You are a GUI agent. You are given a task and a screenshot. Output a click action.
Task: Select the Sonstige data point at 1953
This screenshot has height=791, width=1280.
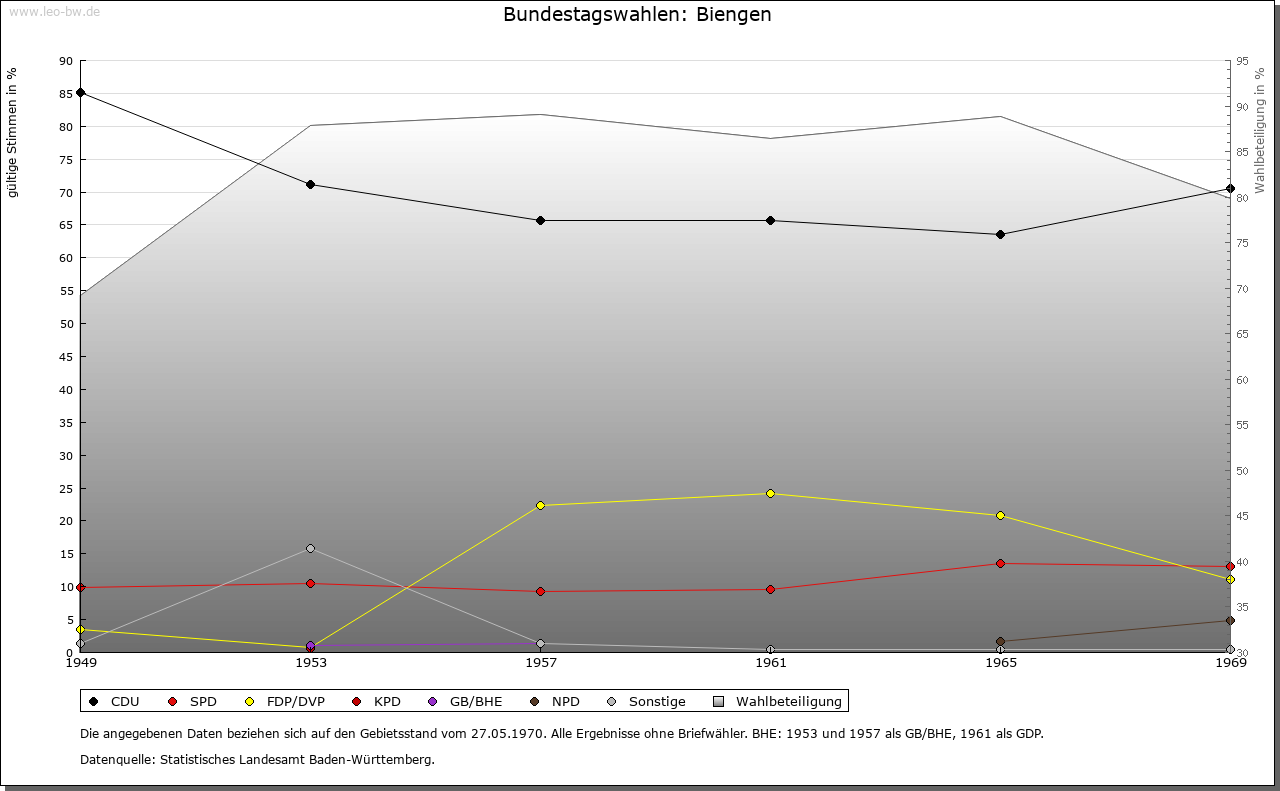310,548
